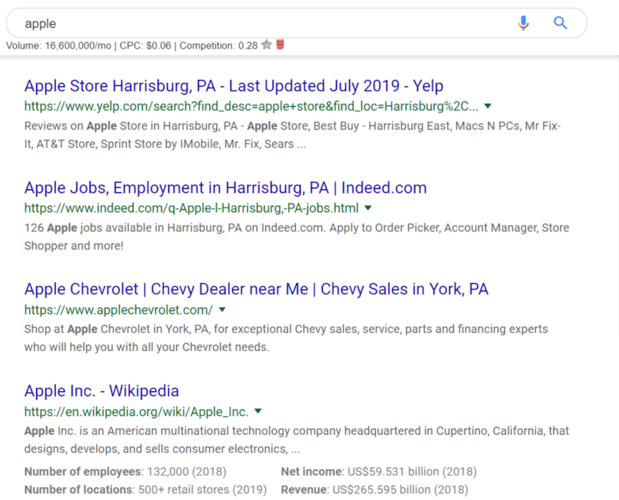Expand the dropdown arrow after the indeed.com URL
This screenshot has height=500, width=619.
pyautogui.click(x=368, y=208)
